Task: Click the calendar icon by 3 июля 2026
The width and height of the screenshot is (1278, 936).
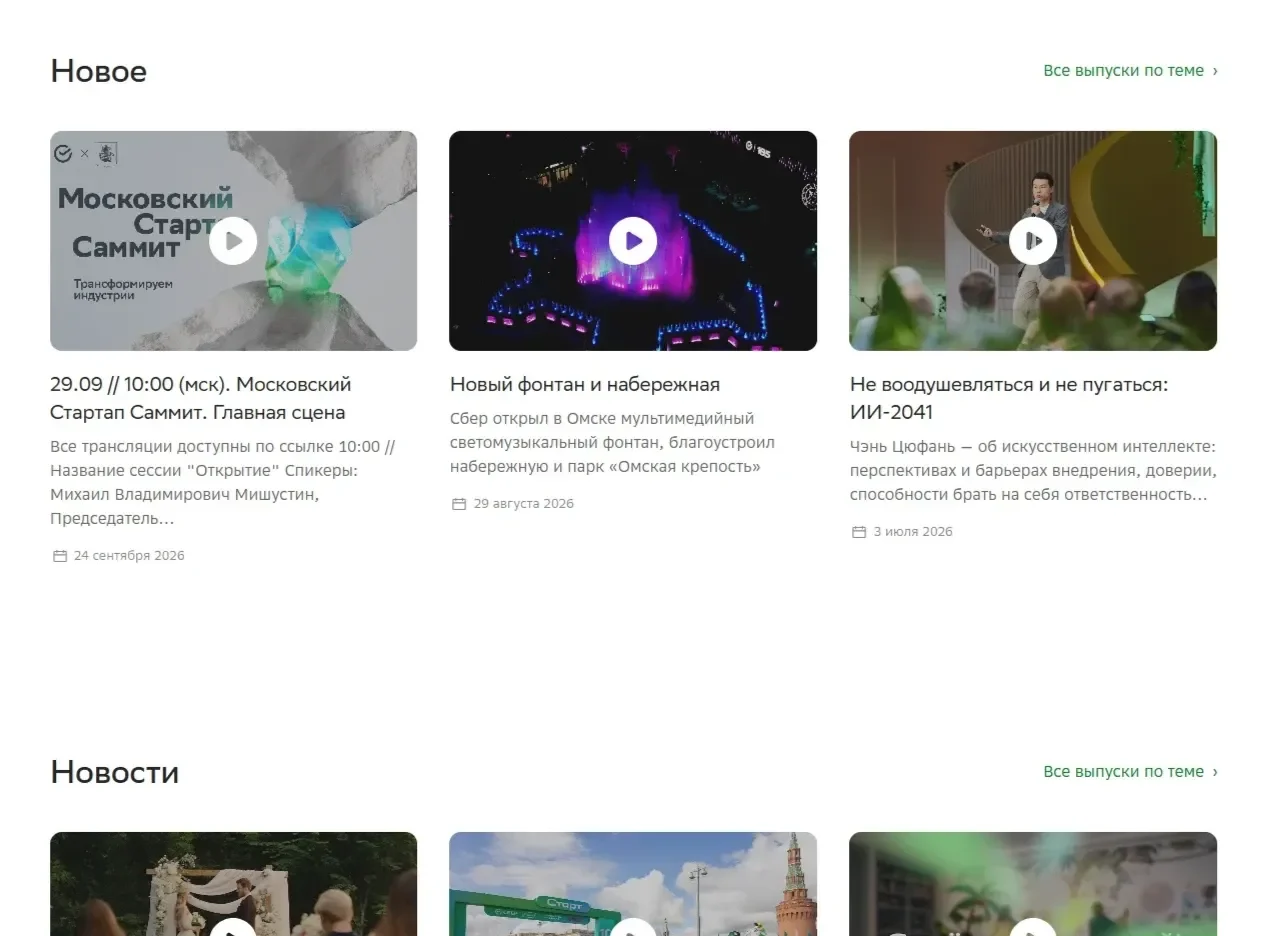Action: pyautogui.click(x=859, y=532)
